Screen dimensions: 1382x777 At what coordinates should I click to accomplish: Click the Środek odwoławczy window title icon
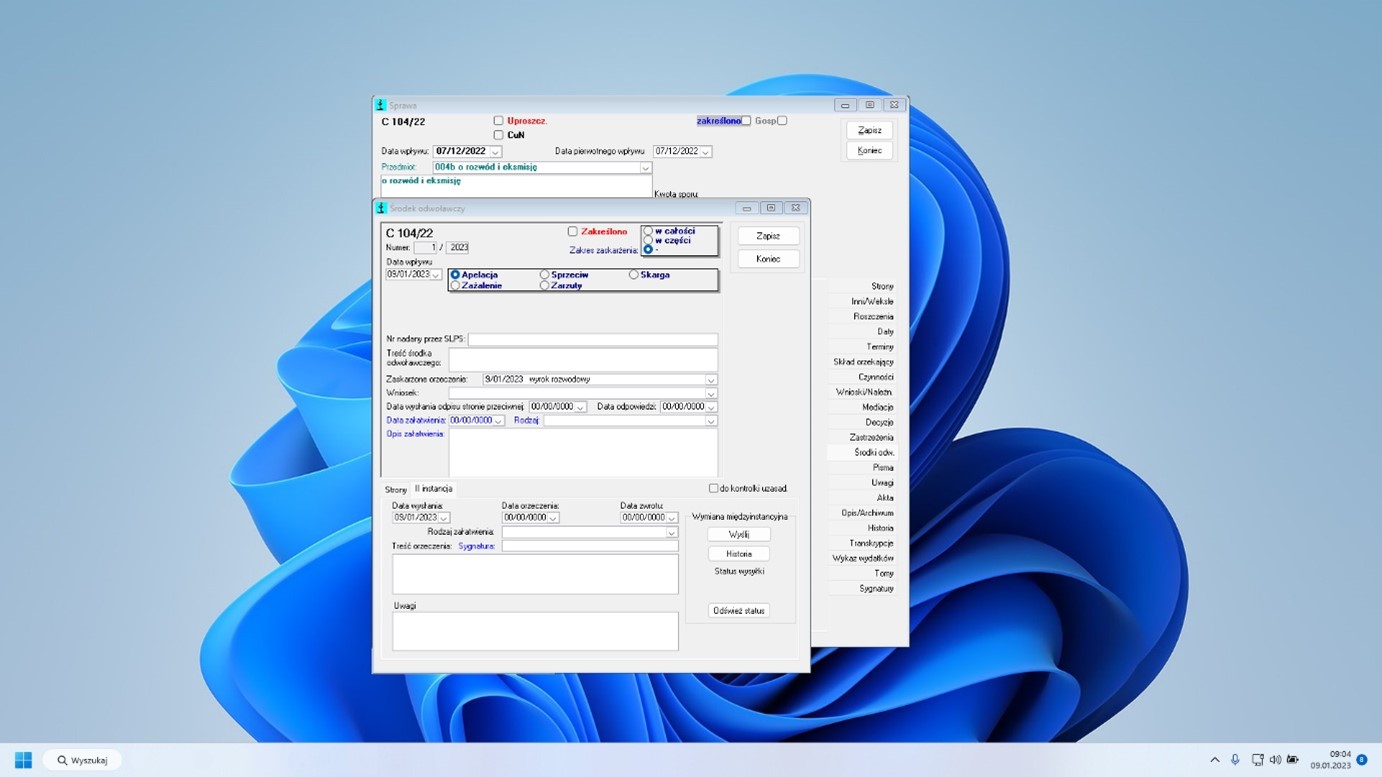click(x=380, y=208)
